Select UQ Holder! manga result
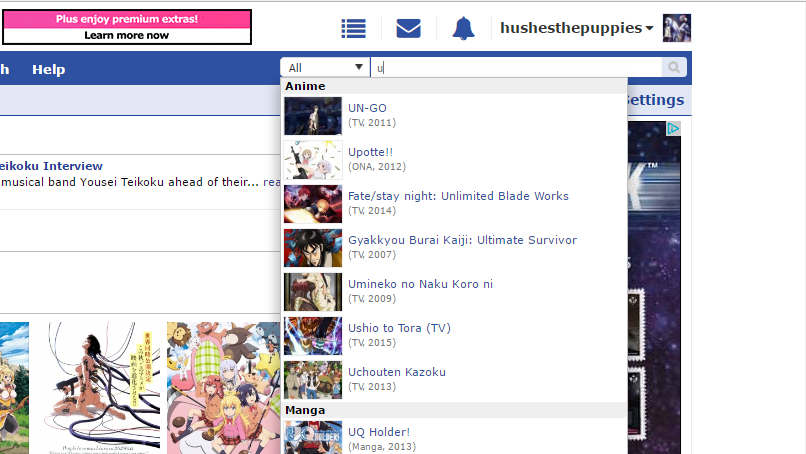The image size is (806, 454). tap(379, 432)
